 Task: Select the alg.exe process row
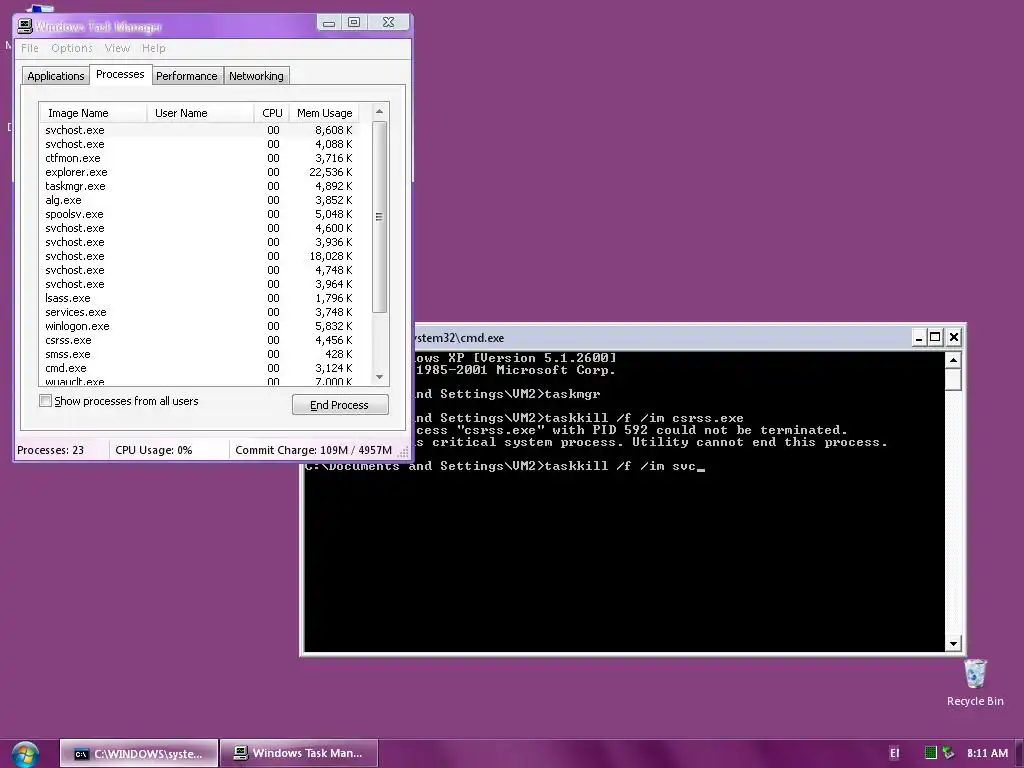click(199, 200)
